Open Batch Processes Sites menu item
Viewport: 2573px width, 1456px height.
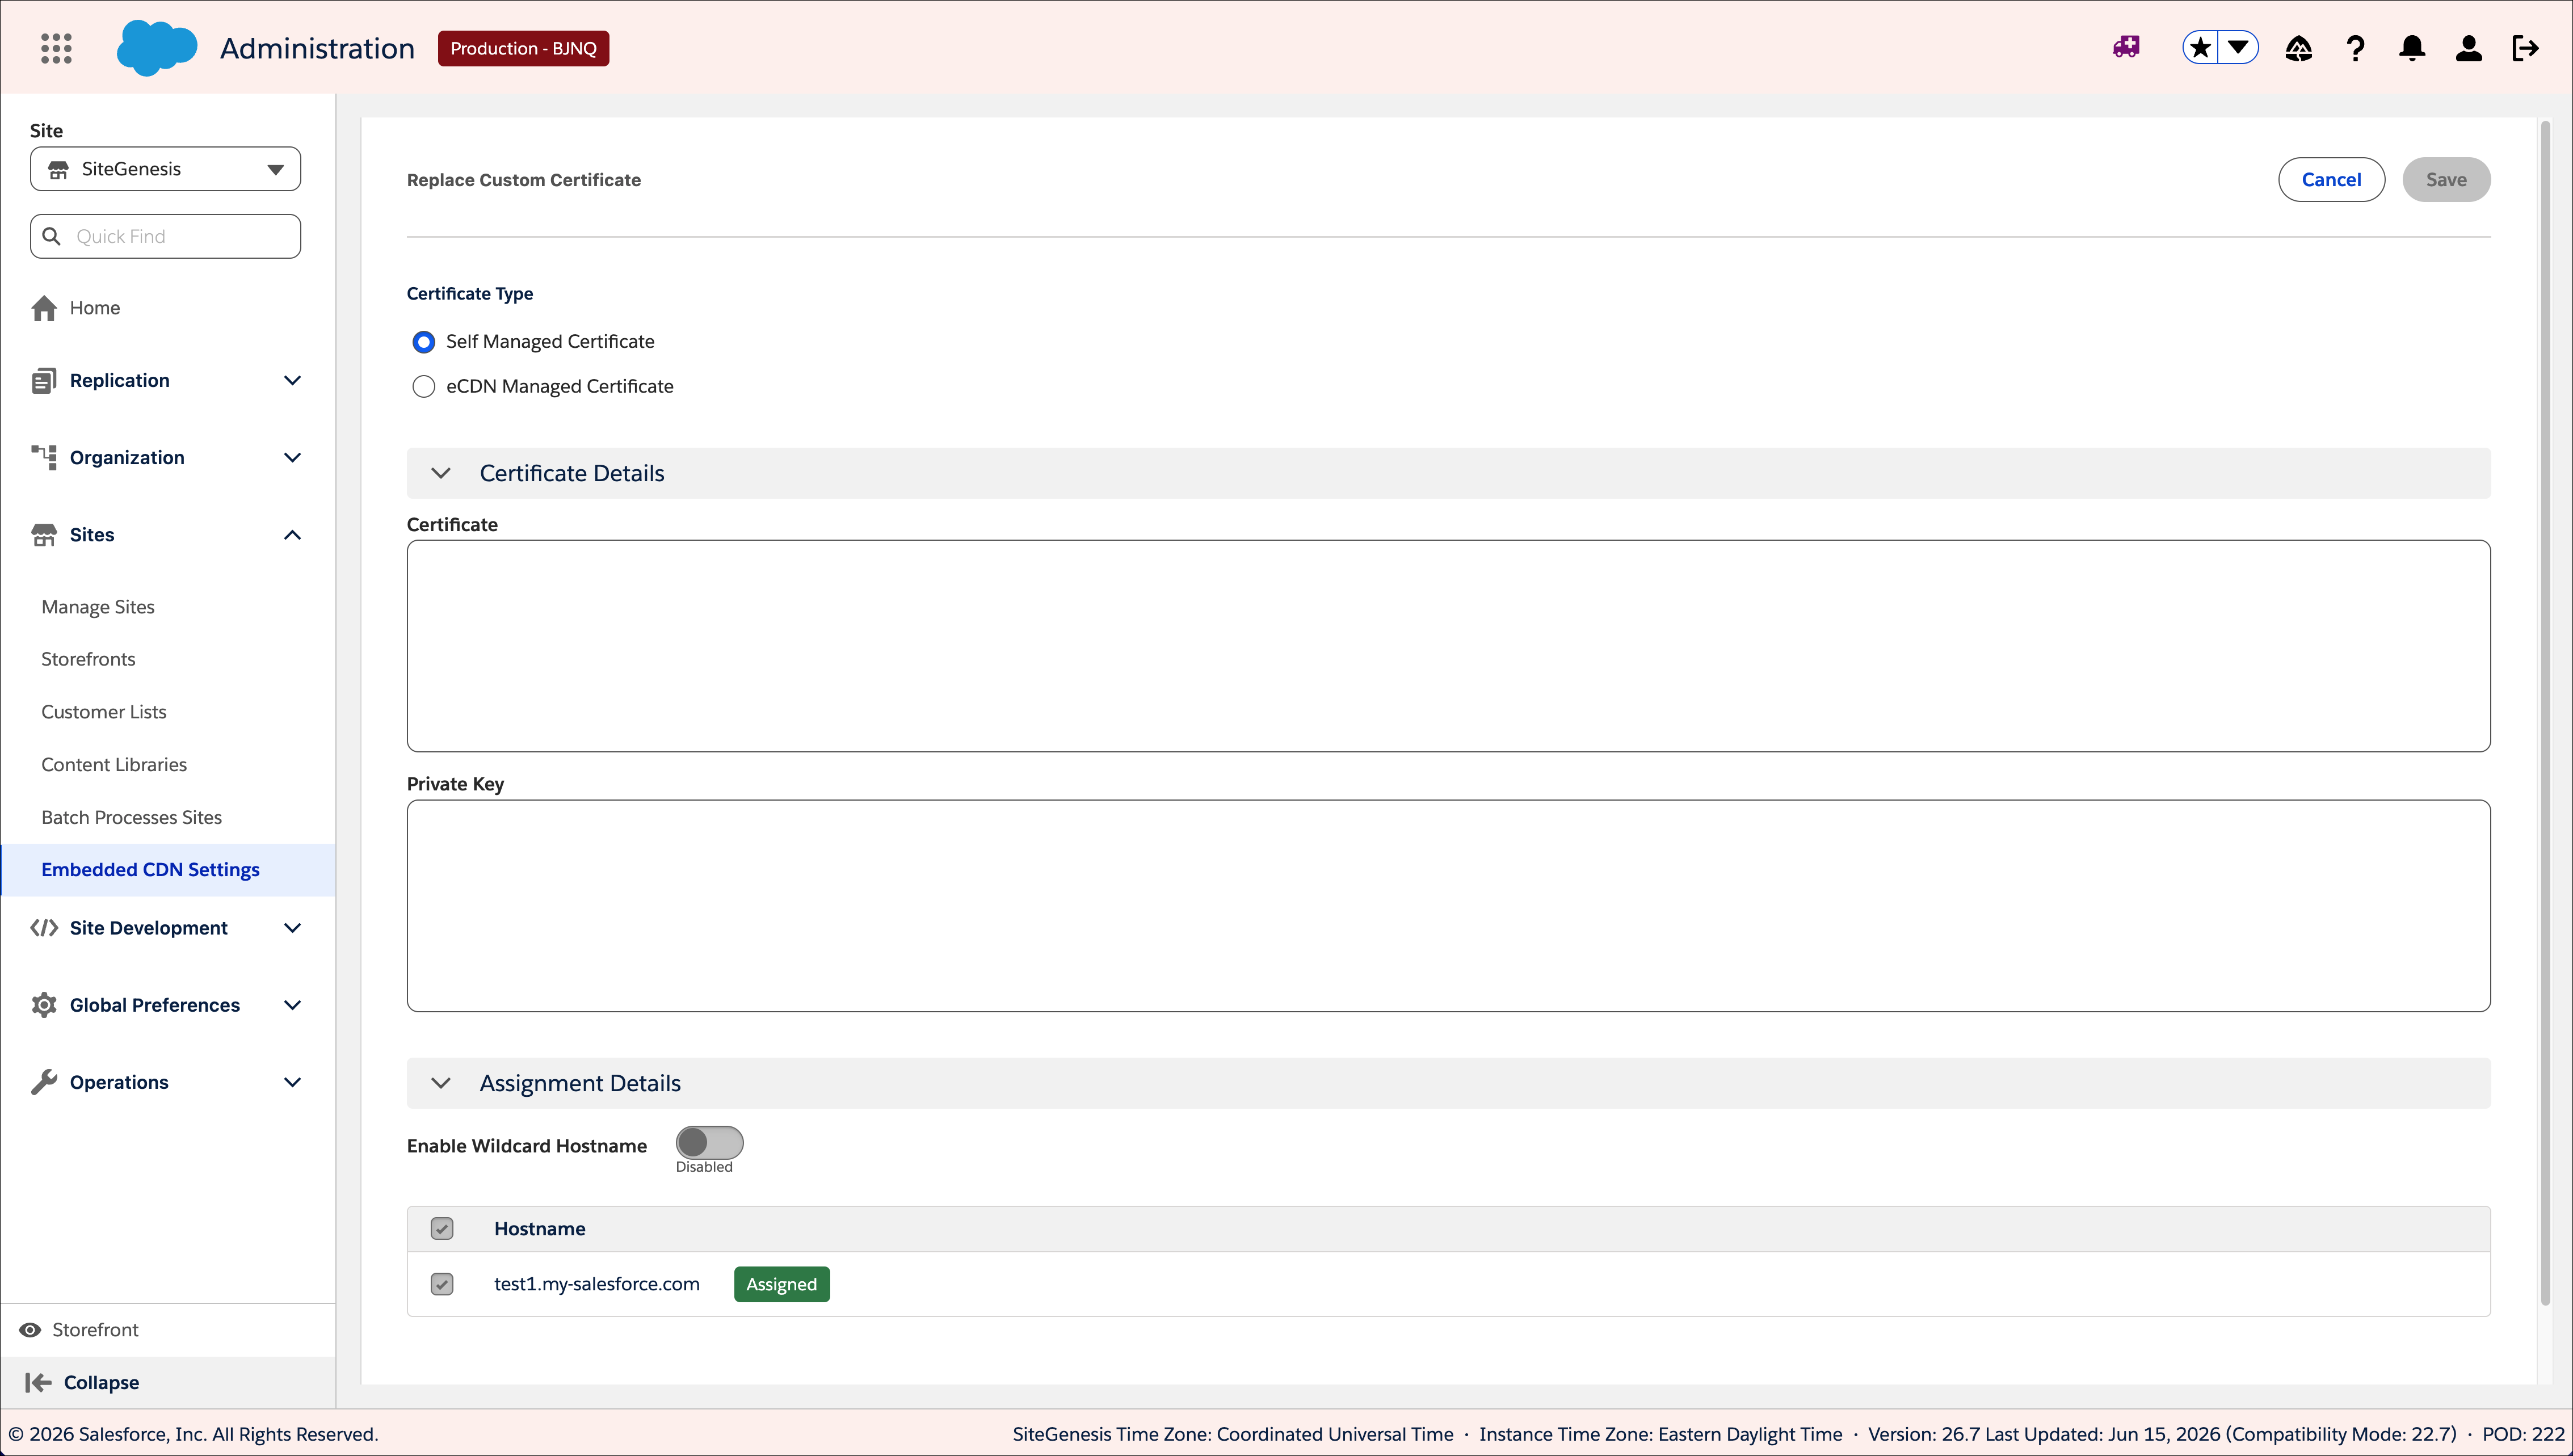[132, 818]
